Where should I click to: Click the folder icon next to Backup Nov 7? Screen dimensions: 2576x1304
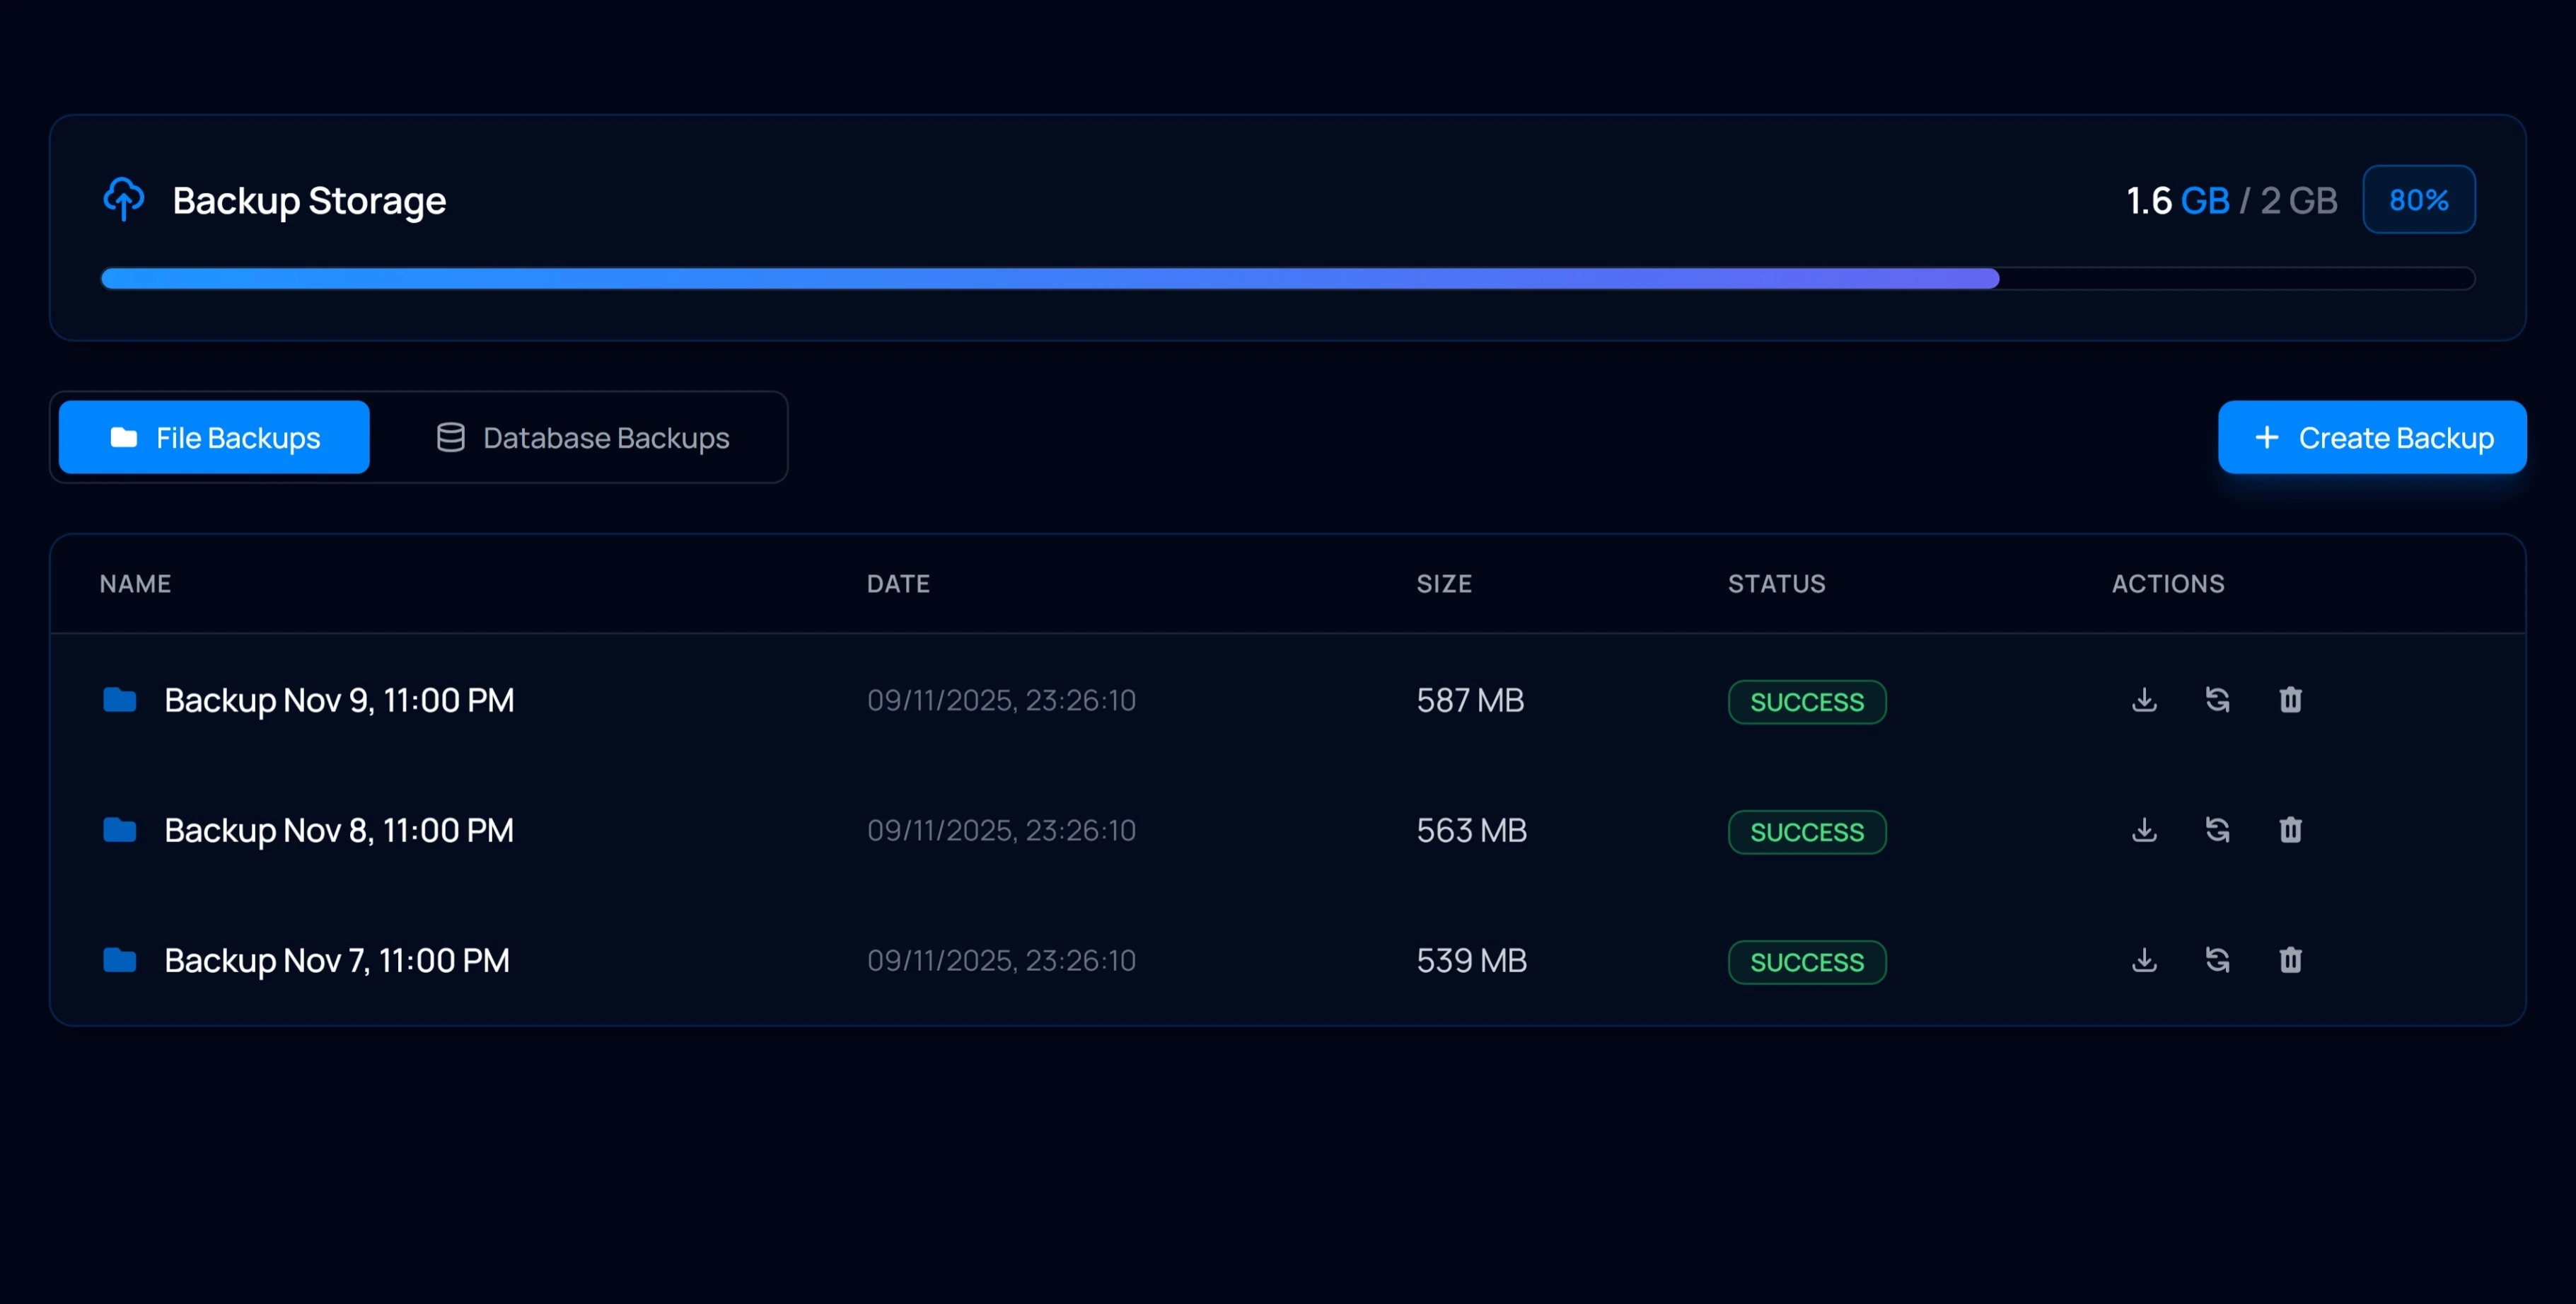tap(119, 960)
